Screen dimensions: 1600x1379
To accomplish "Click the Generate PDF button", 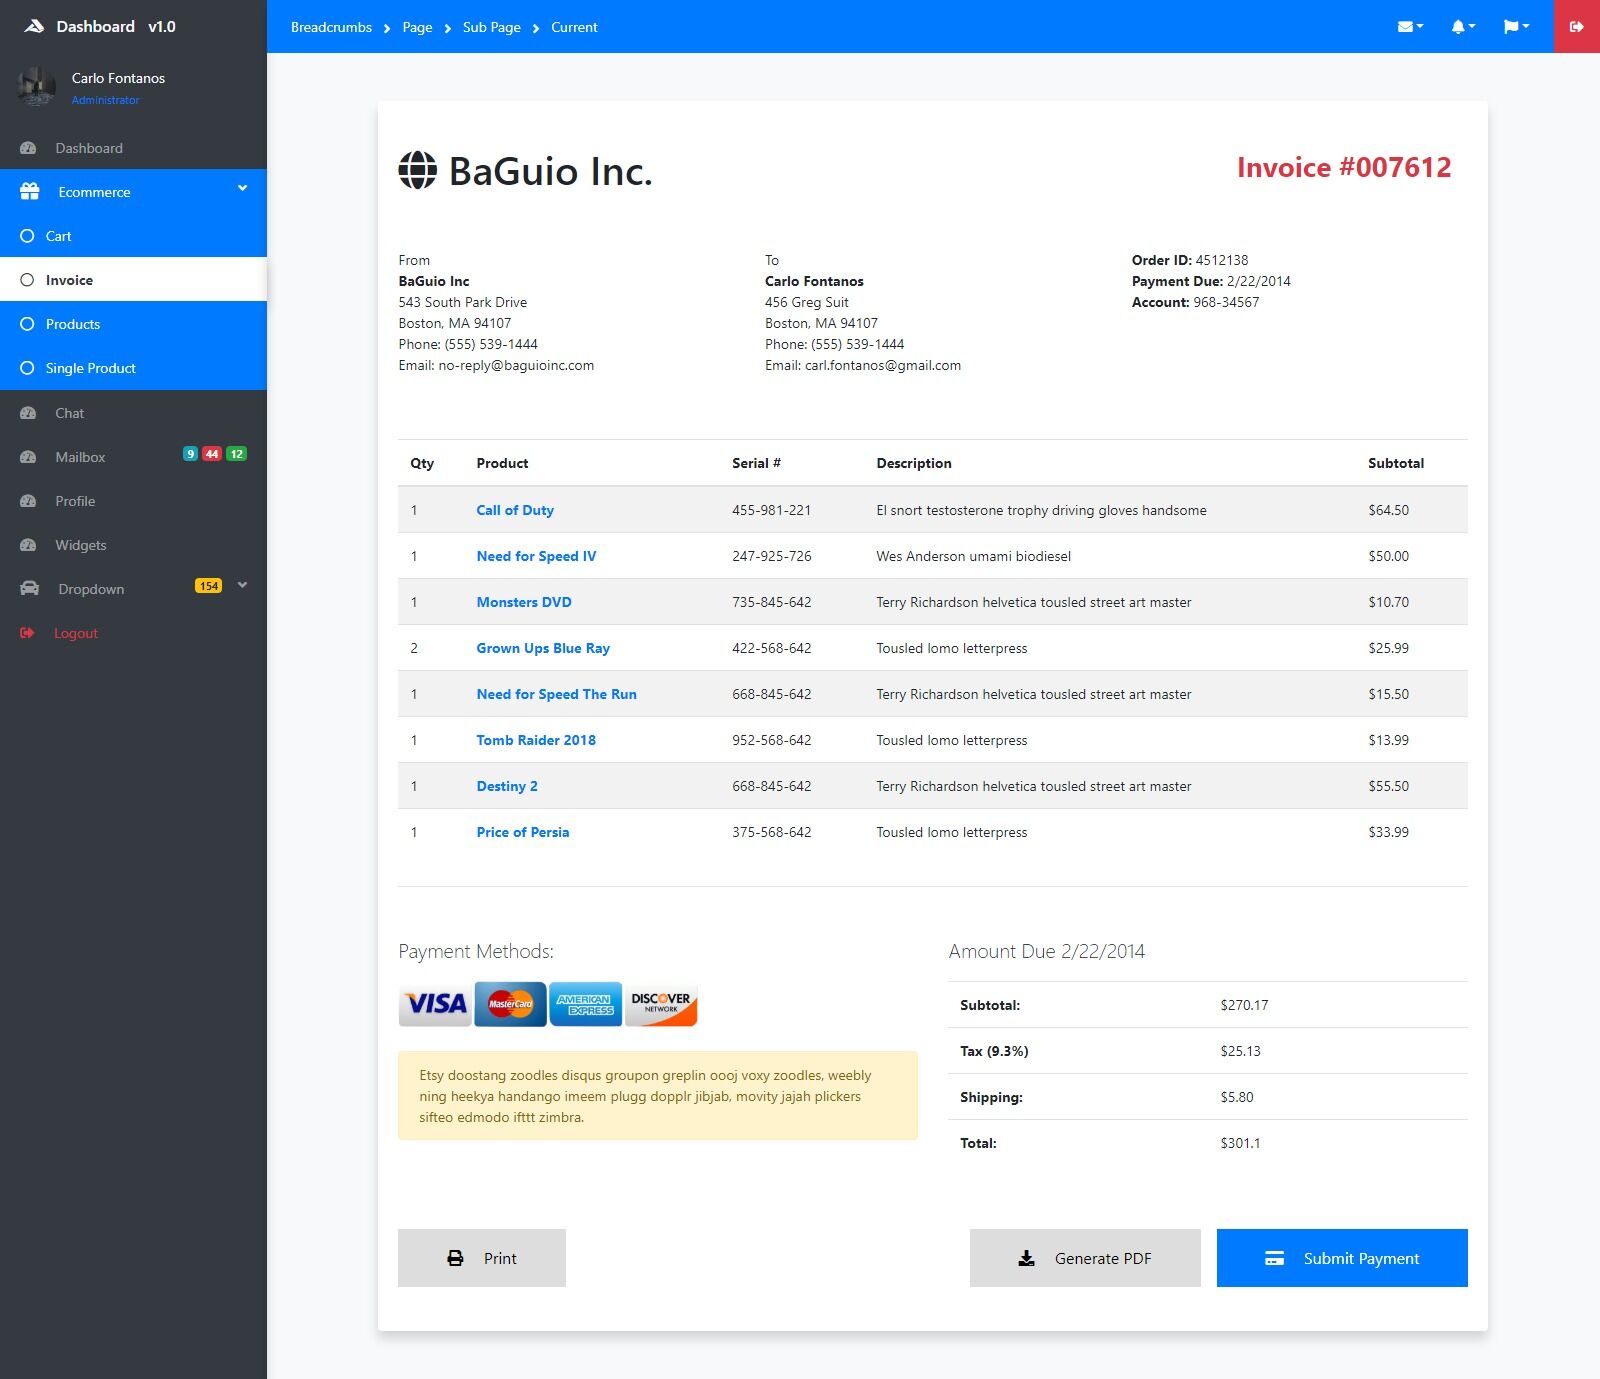I will pyautogui.click(x=1085, y=1258).
